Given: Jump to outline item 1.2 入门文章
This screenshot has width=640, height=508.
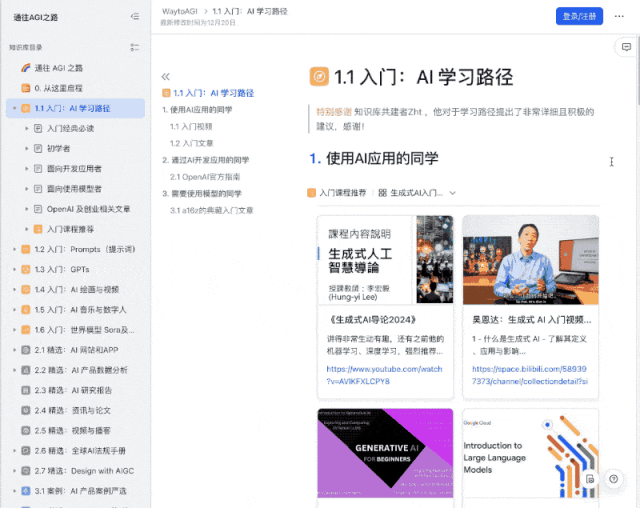Looking at the screenshot, I should pos(191,143).
